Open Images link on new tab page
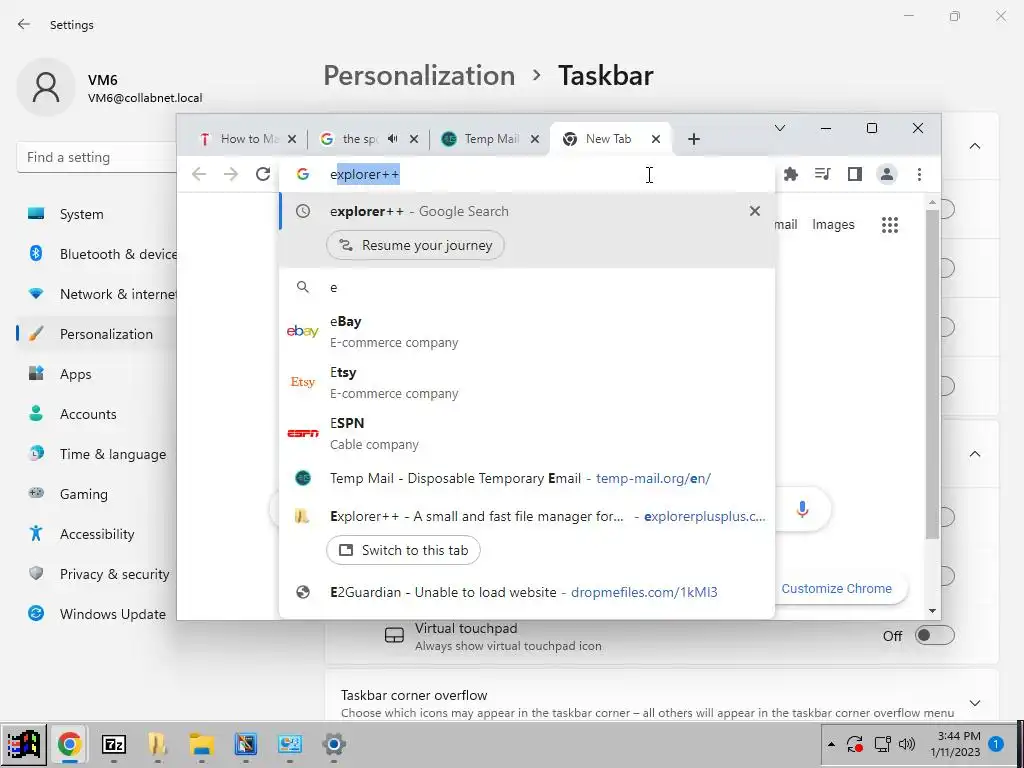1024x768 pixels. [833, 225]
